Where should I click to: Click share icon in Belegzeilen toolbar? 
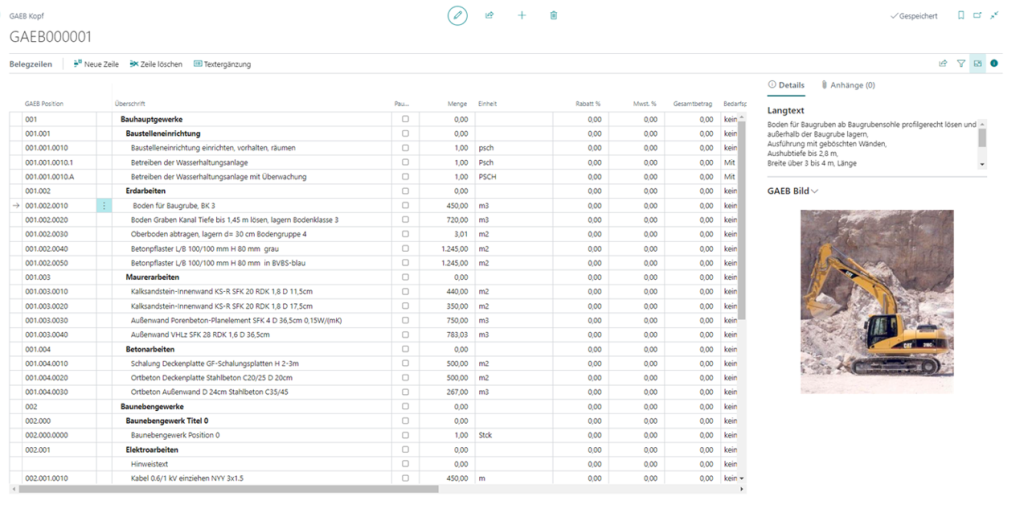point(943,64)
